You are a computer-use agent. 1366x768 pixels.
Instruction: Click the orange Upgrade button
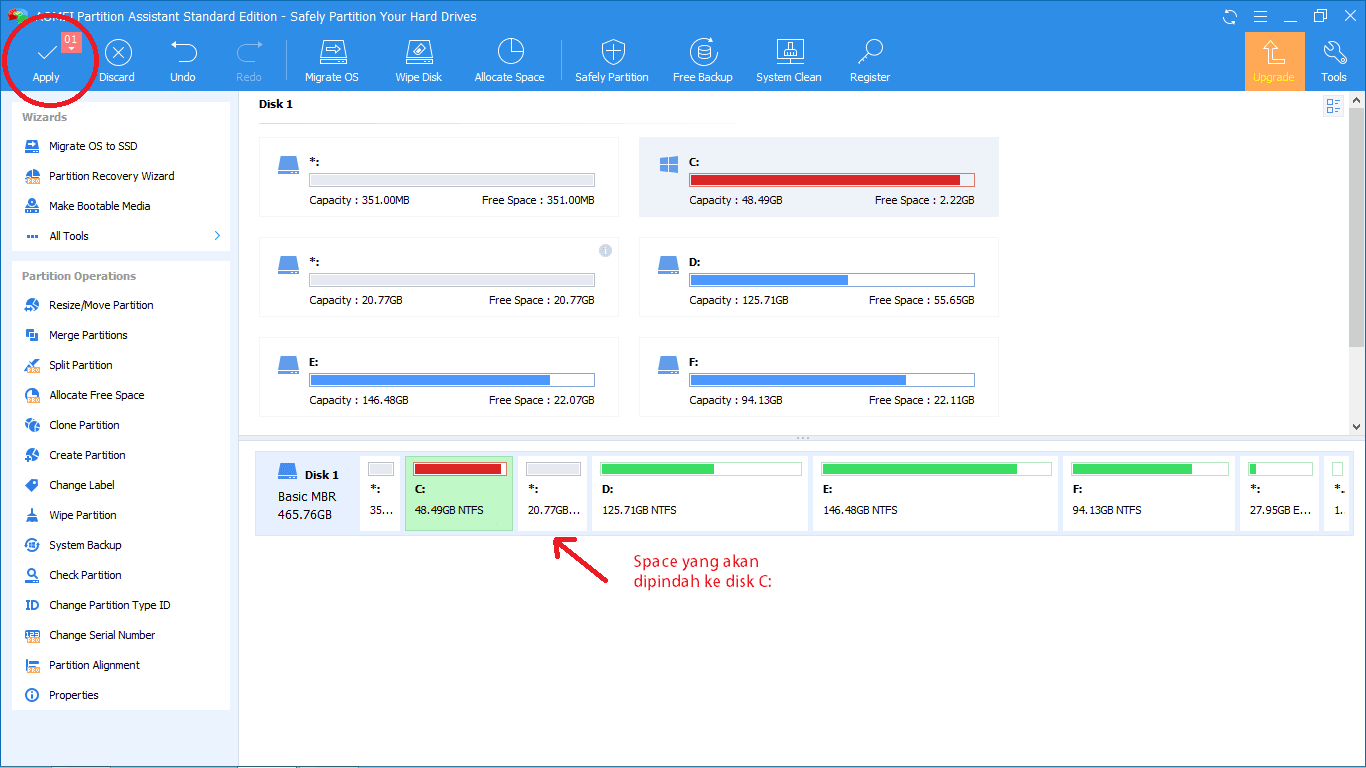1274,61
